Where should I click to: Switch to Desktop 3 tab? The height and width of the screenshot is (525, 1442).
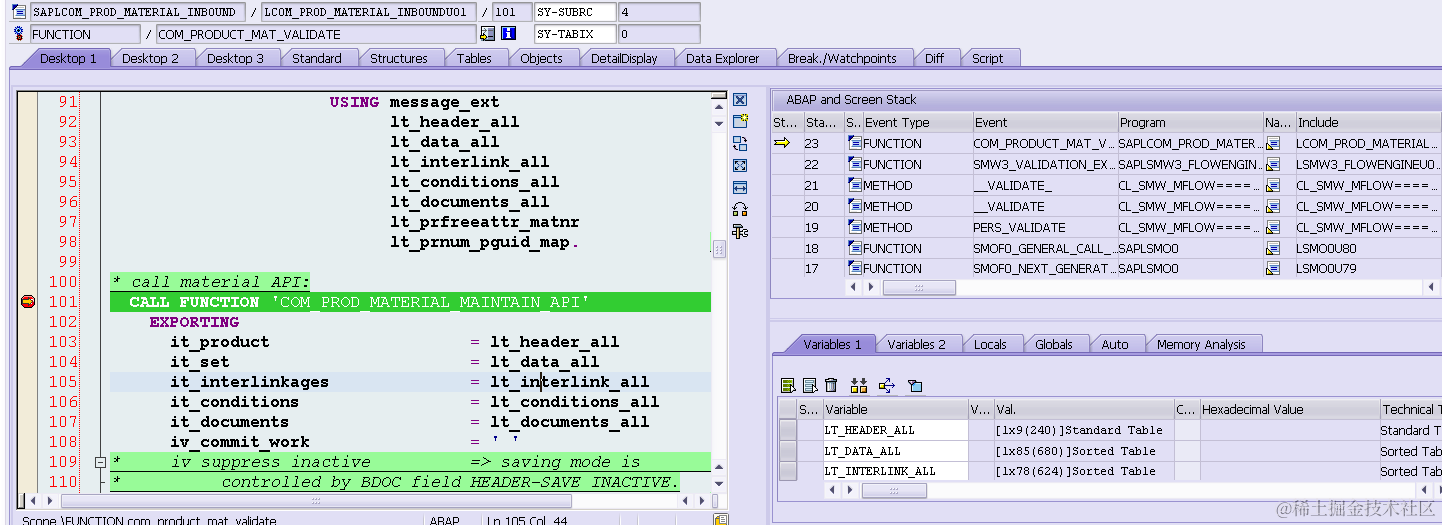(x=235, y=58)
